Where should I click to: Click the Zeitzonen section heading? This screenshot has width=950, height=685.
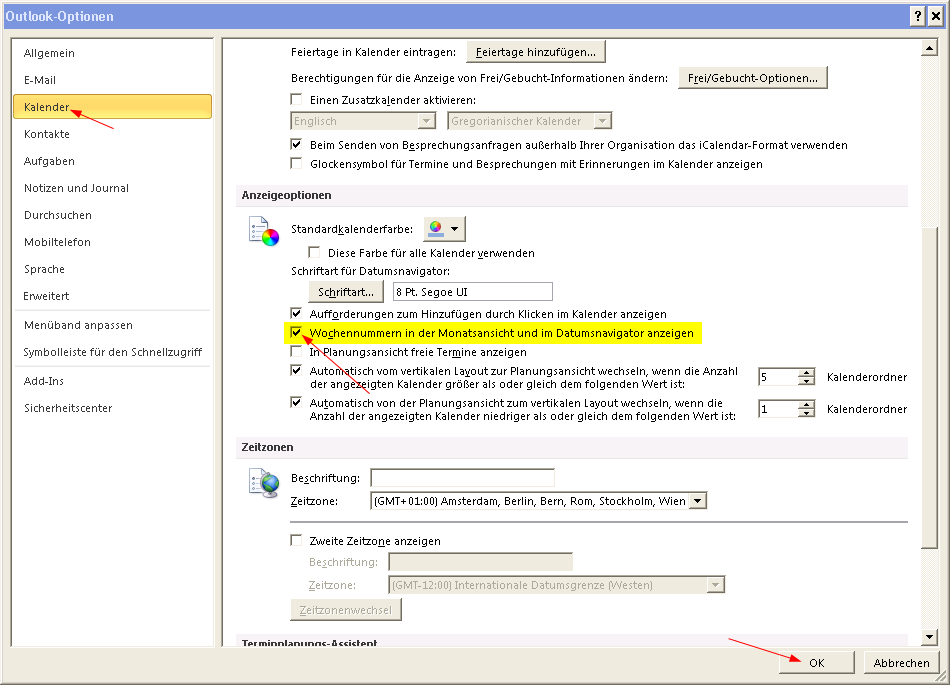[267, 447]
